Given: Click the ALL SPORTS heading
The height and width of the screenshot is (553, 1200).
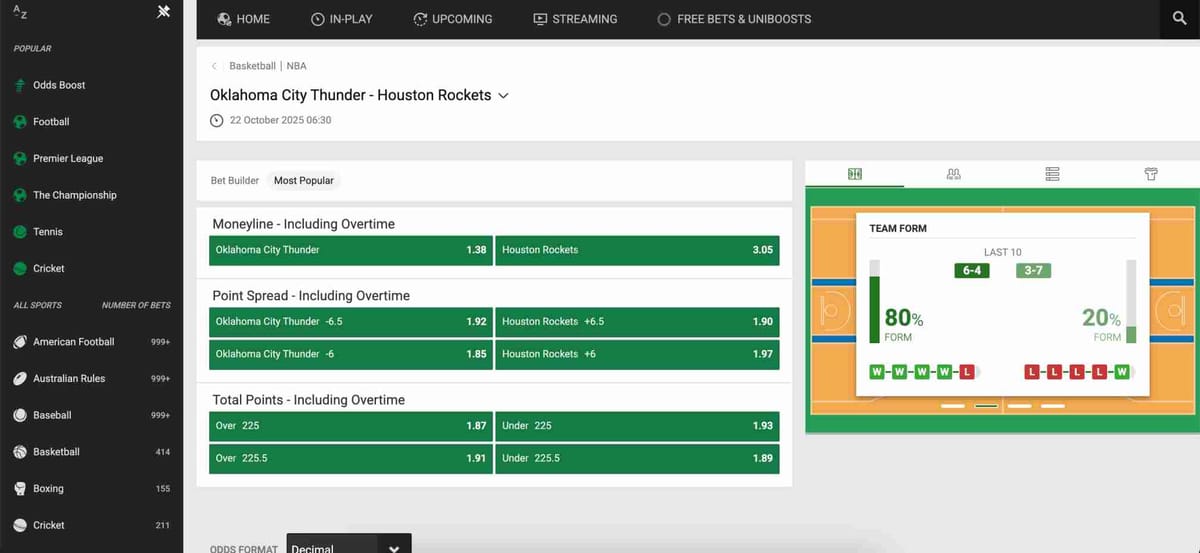Looking at the screenshot, I should [x=37, y=305].
